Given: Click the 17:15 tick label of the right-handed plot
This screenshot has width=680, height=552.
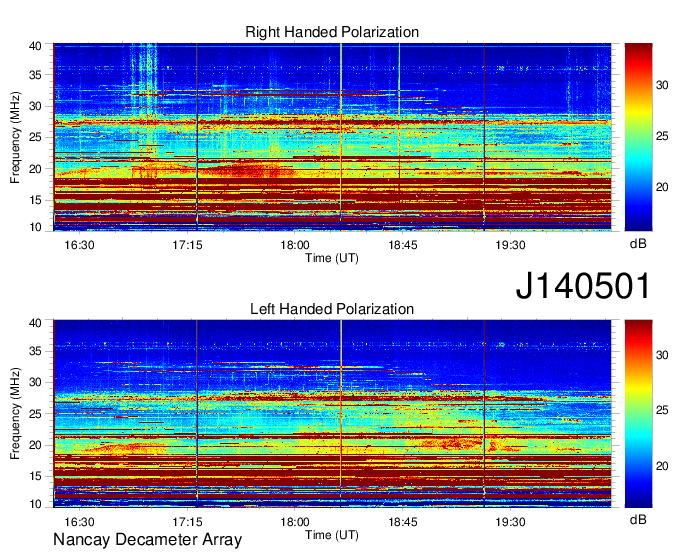Looking at the screenshot, I should click(187, 245).
